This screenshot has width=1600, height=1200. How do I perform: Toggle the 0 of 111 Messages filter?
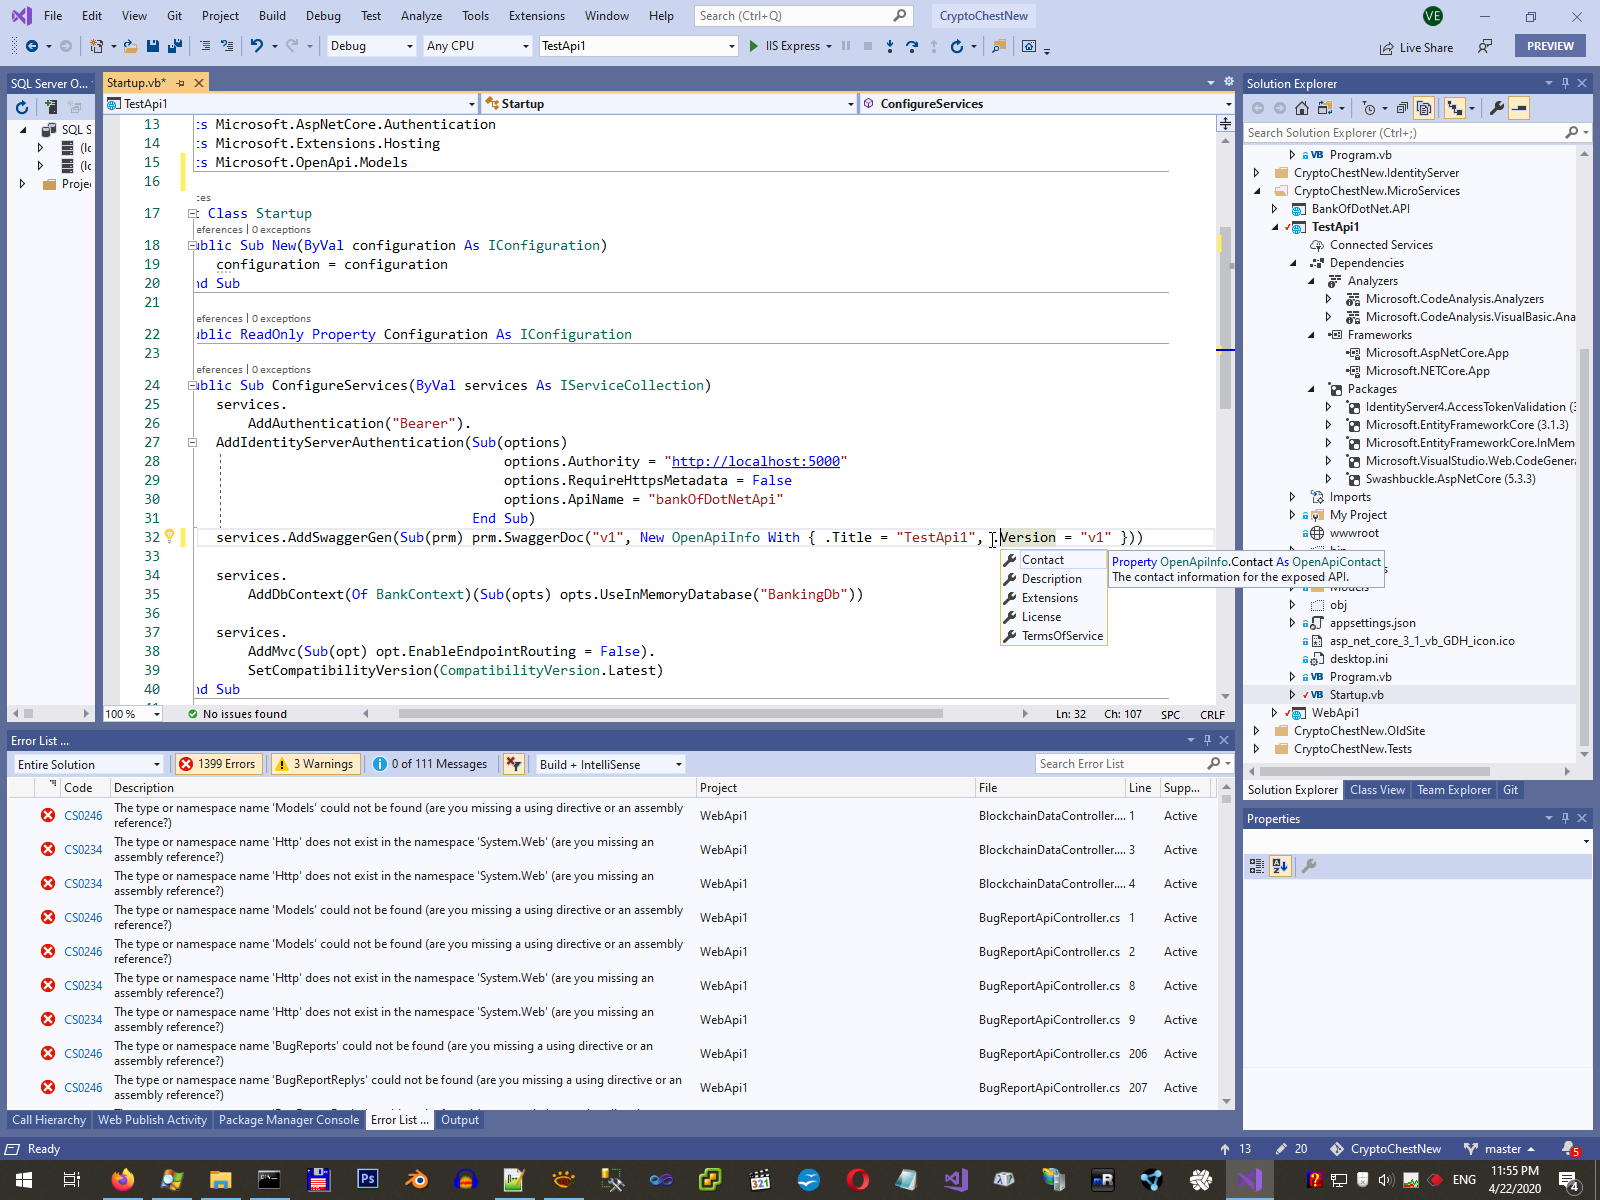[430, 764]
